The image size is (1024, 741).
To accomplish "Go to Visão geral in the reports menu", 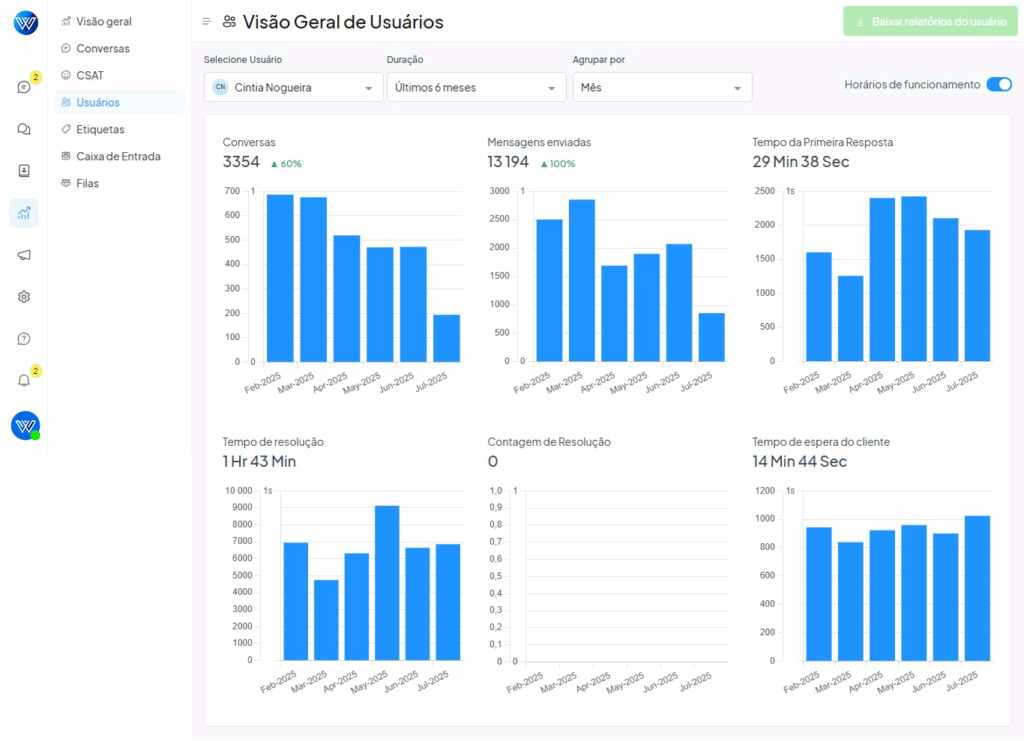I will [103, 21].
